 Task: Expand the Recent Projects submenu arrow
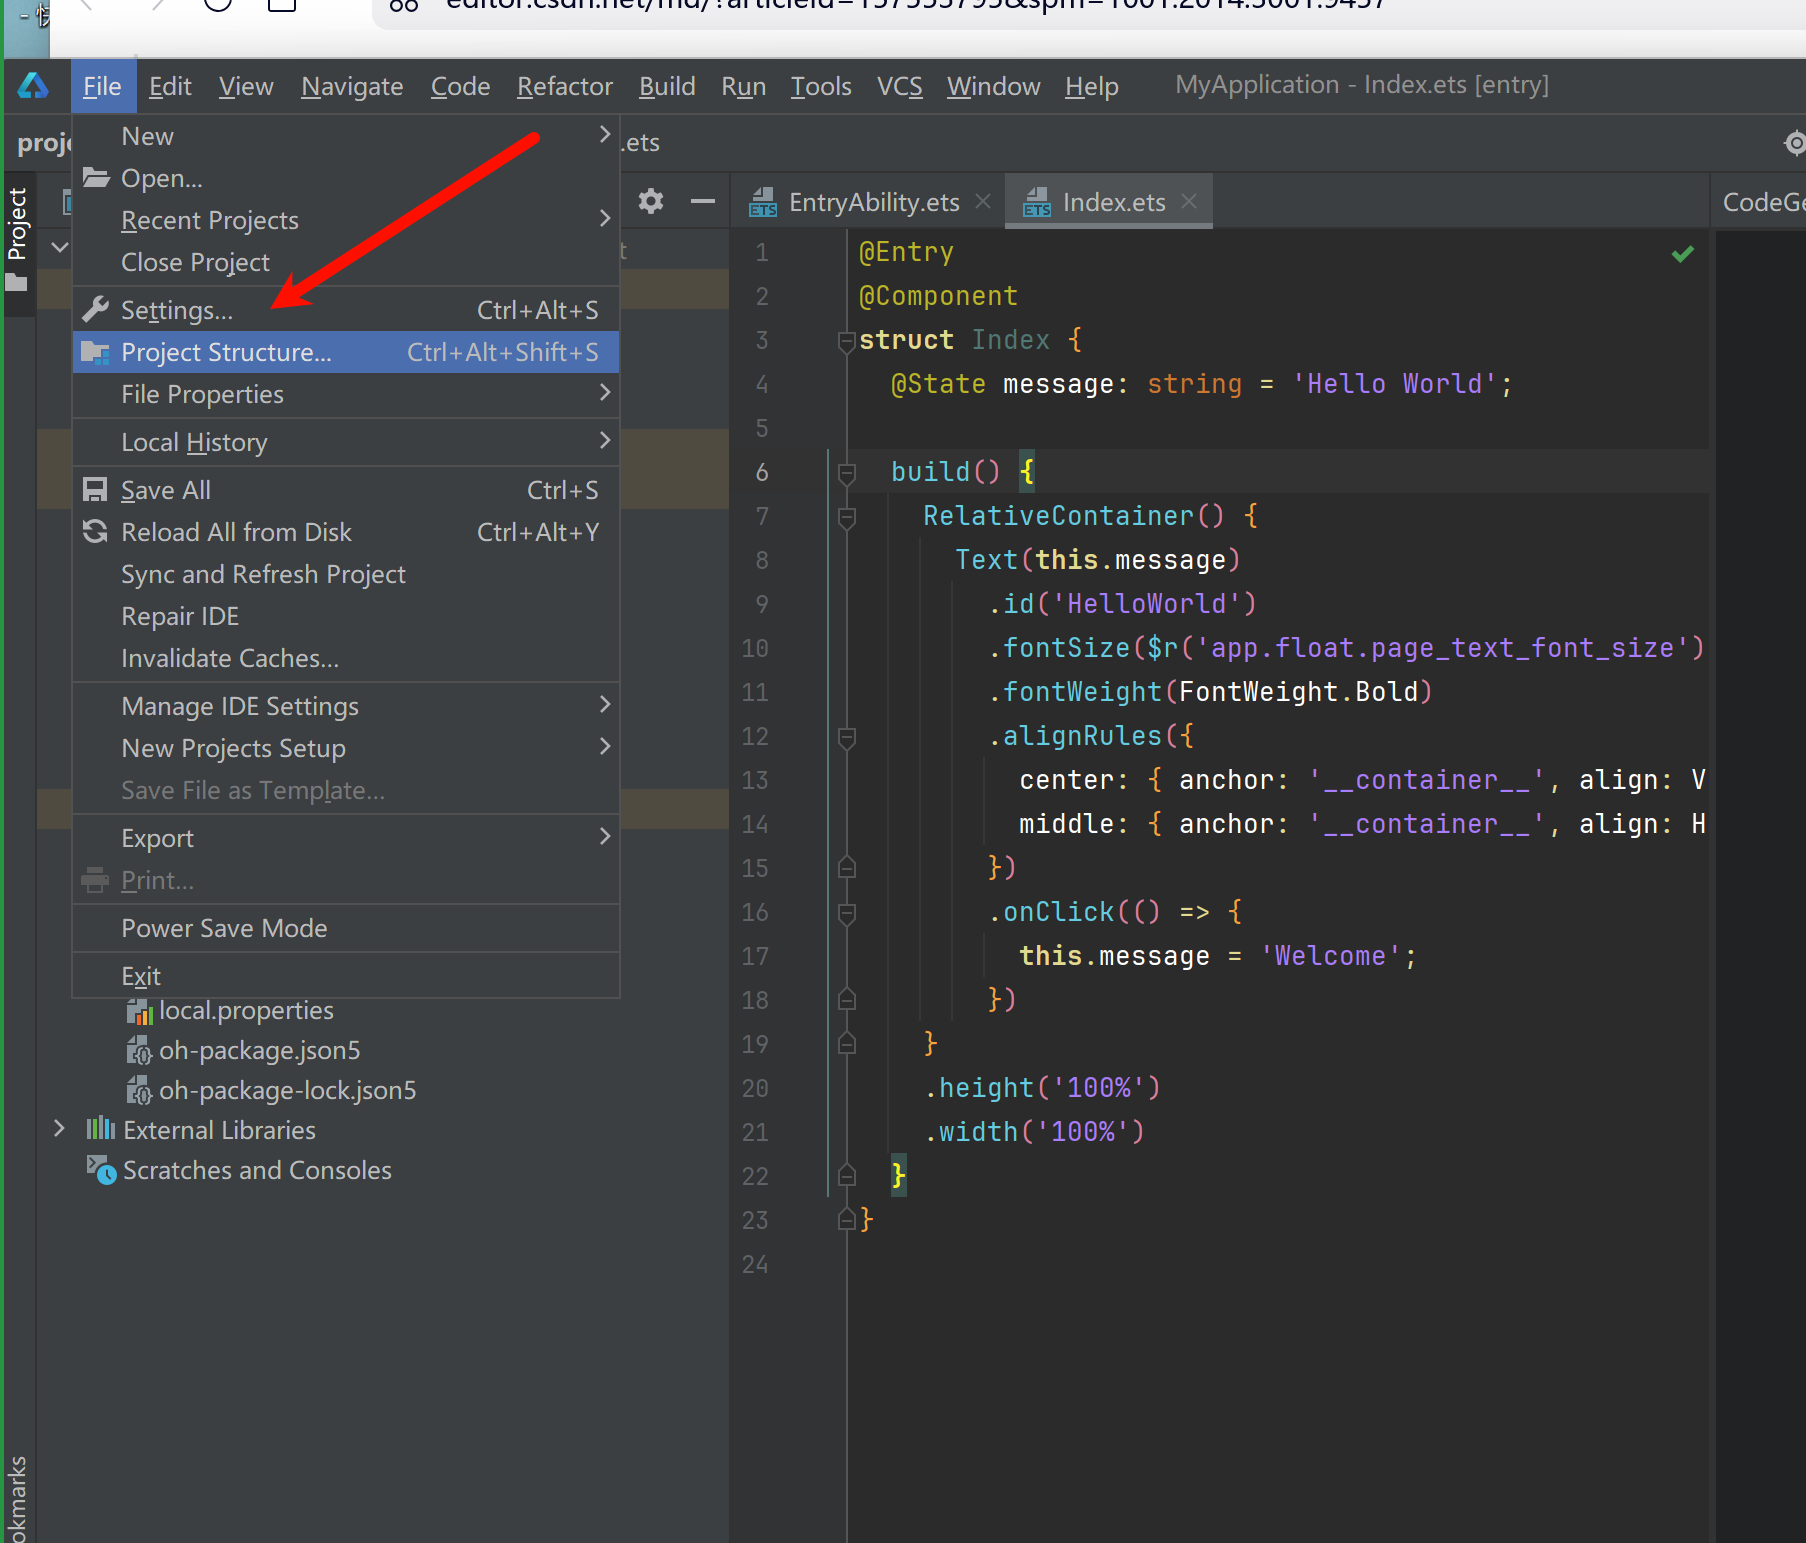tap(604, 218)
